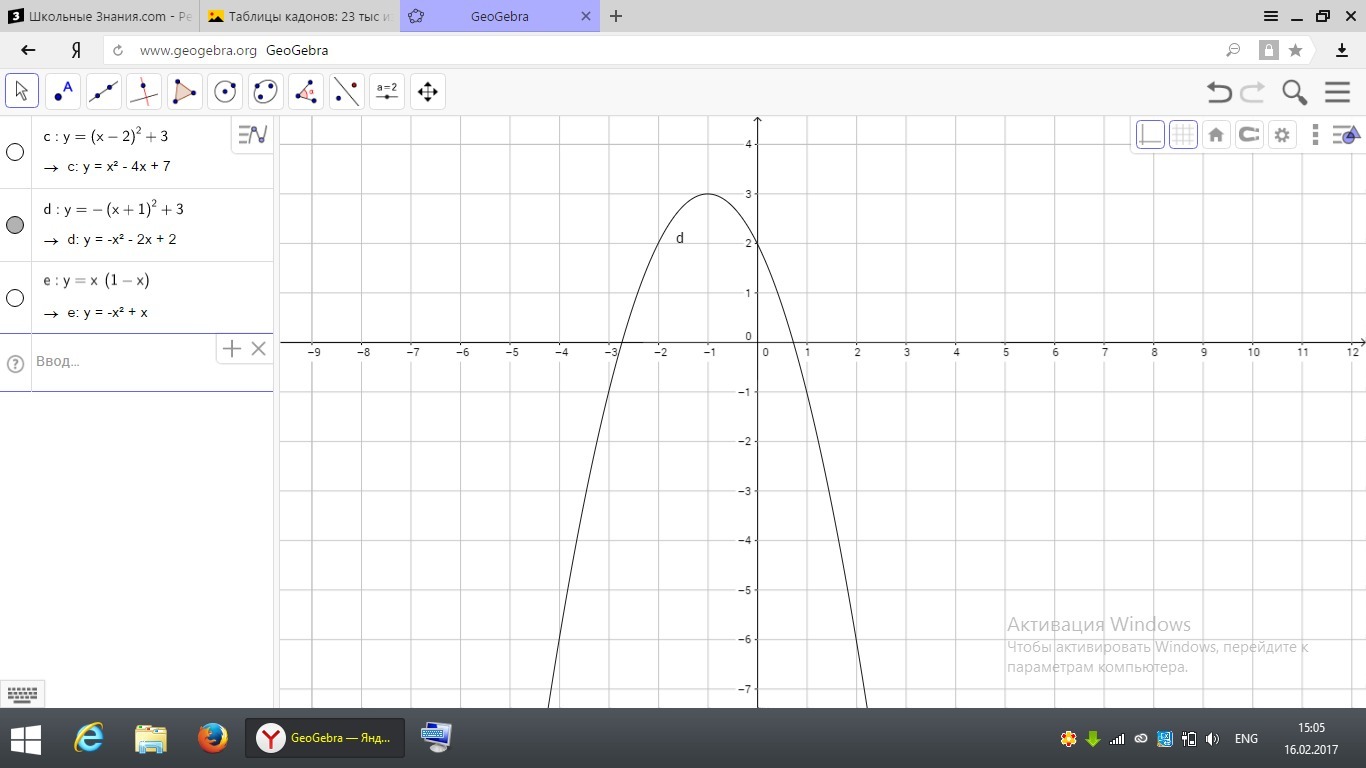The height and width of the screenshot is (768, 1366).
Task: Open input help question mark
Action: (15, 364)
